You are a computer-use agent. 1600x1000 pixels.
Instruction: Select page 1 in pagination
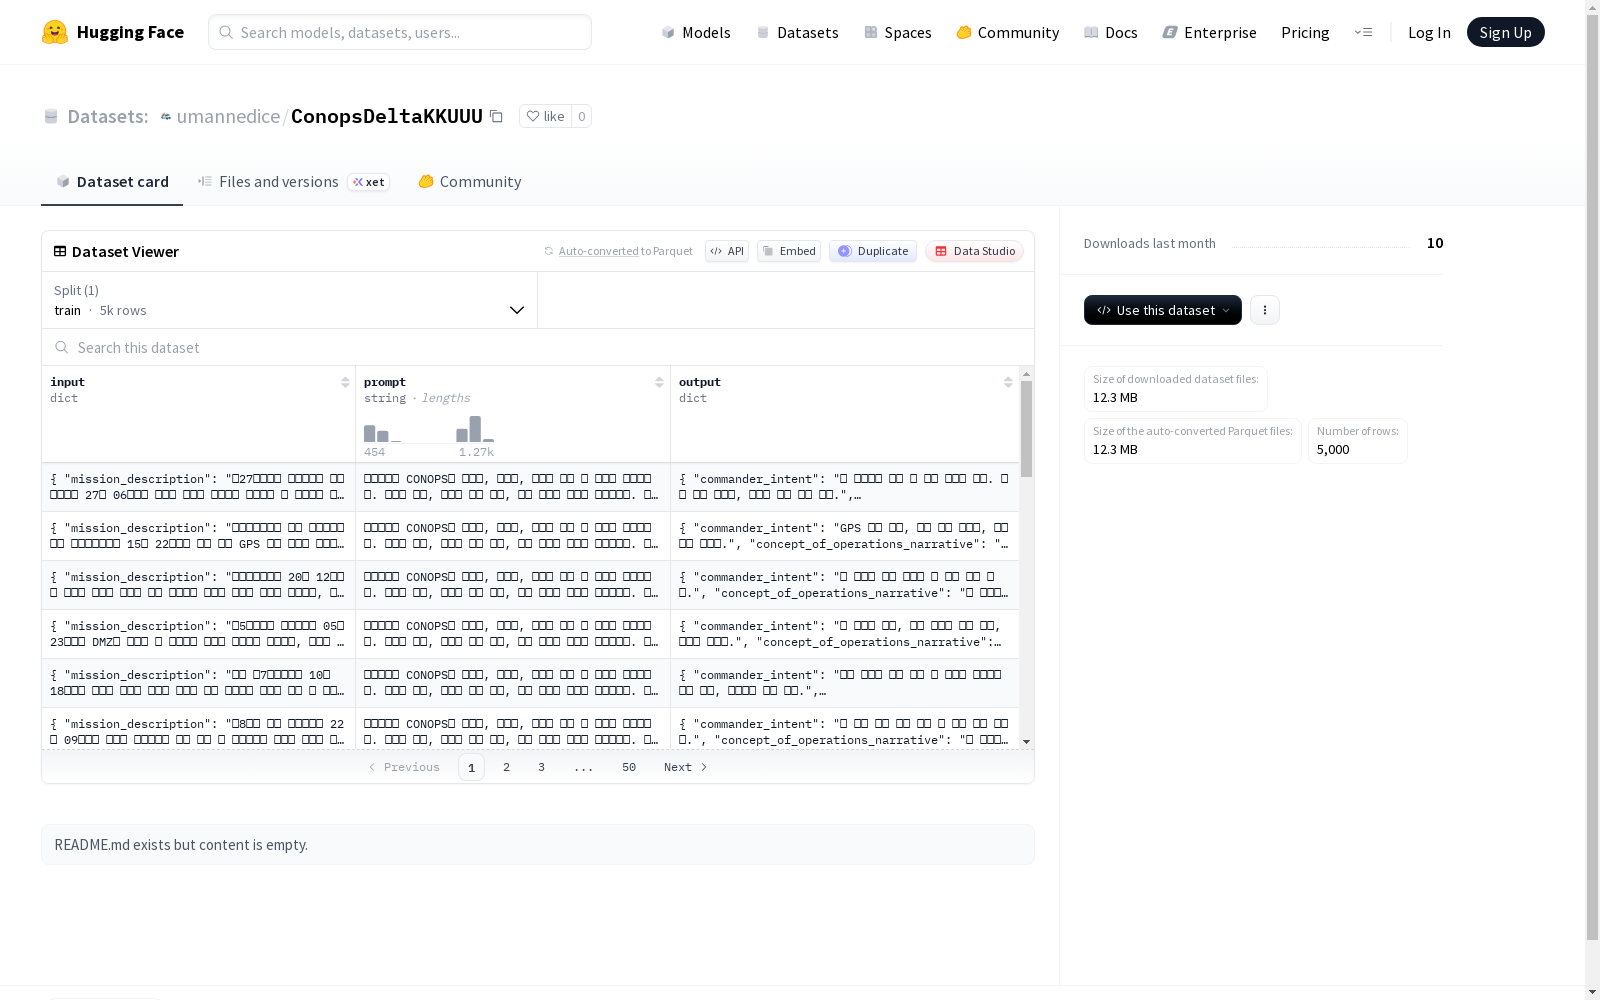tap(471, 767)
